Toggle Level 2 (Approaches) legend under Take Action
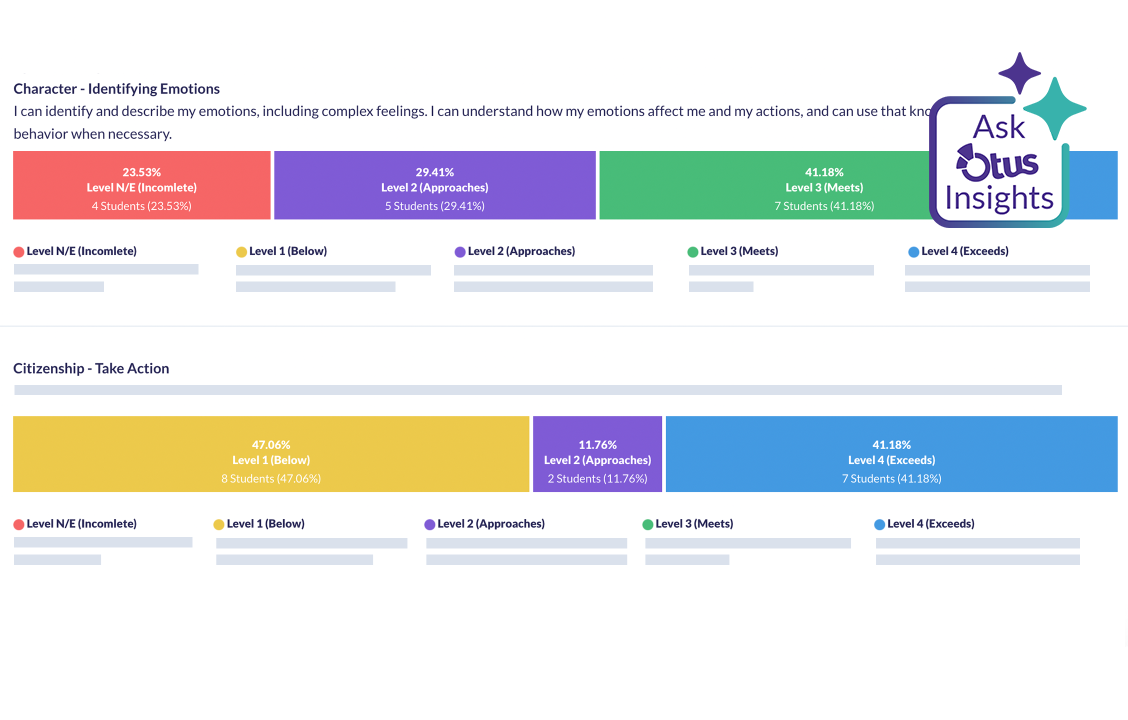 click(x=431, y=523)
